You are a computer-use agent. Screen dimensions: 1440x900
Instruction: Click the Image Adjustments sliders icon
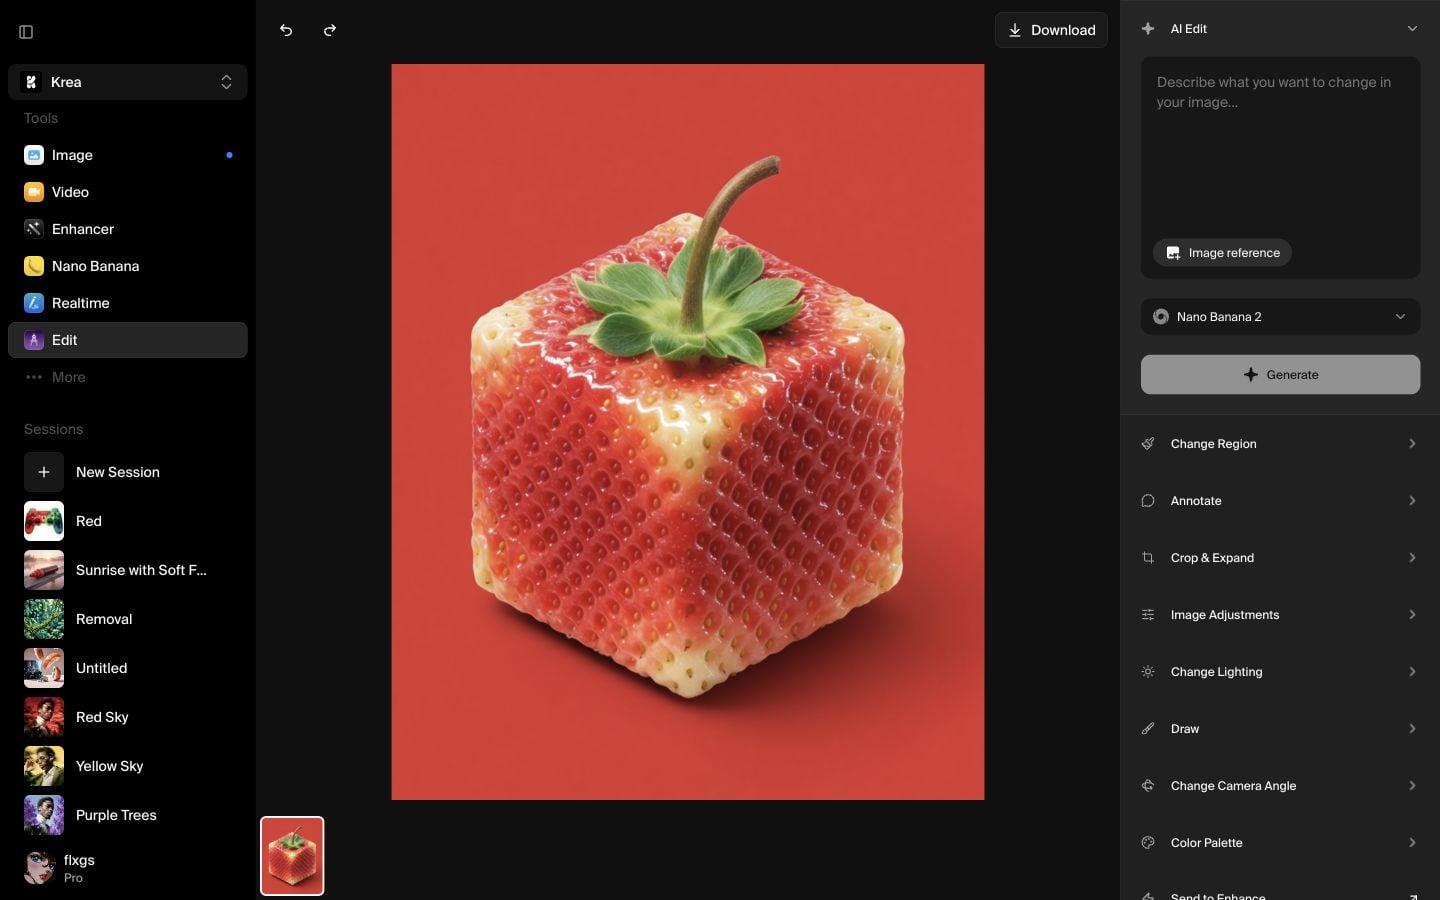1148,615
